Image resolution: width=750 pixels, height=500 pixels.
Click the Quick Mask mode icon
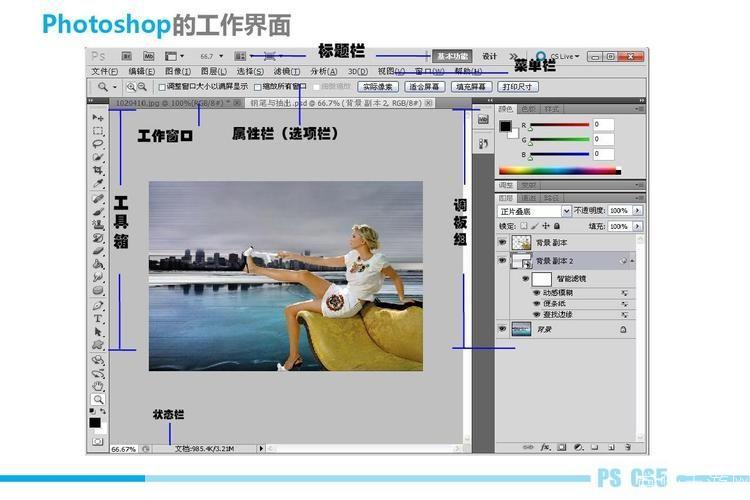pos(98,442)
